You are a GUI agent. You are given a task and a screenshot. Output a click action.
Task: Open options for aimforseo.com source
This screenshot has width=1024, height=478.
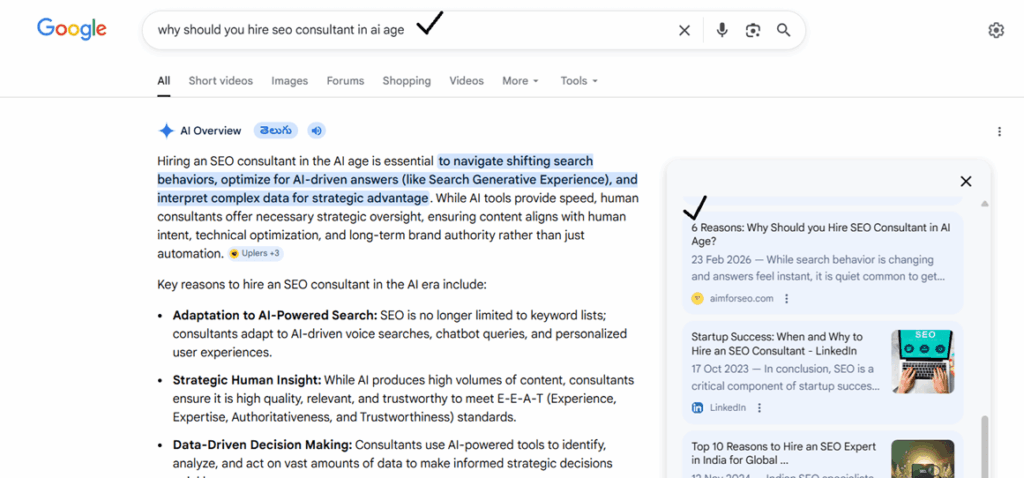786,298
